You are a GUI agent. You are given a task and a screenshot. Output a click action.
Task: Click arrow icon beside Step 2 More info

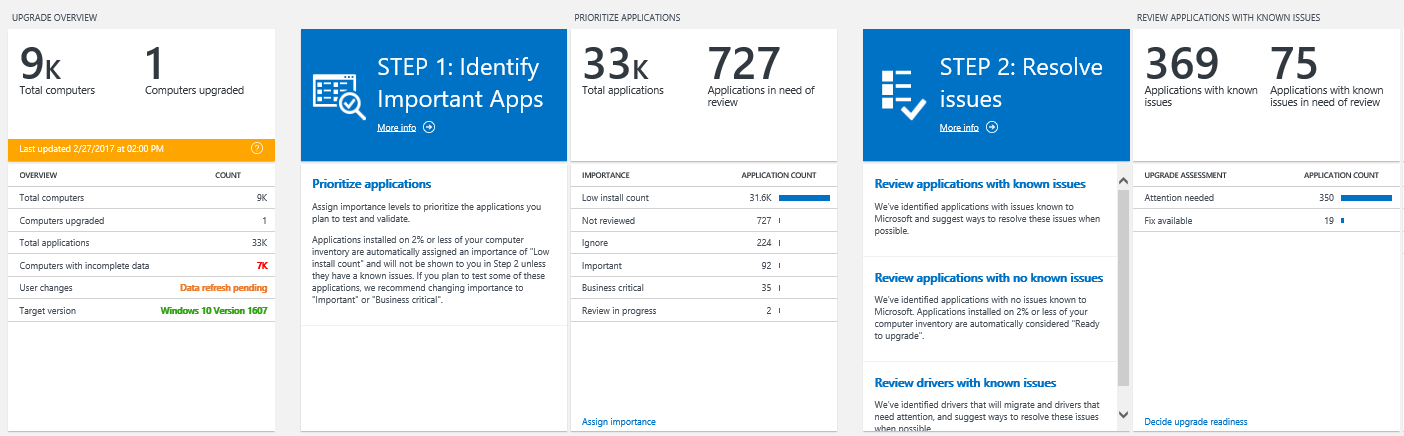point(992,128)
